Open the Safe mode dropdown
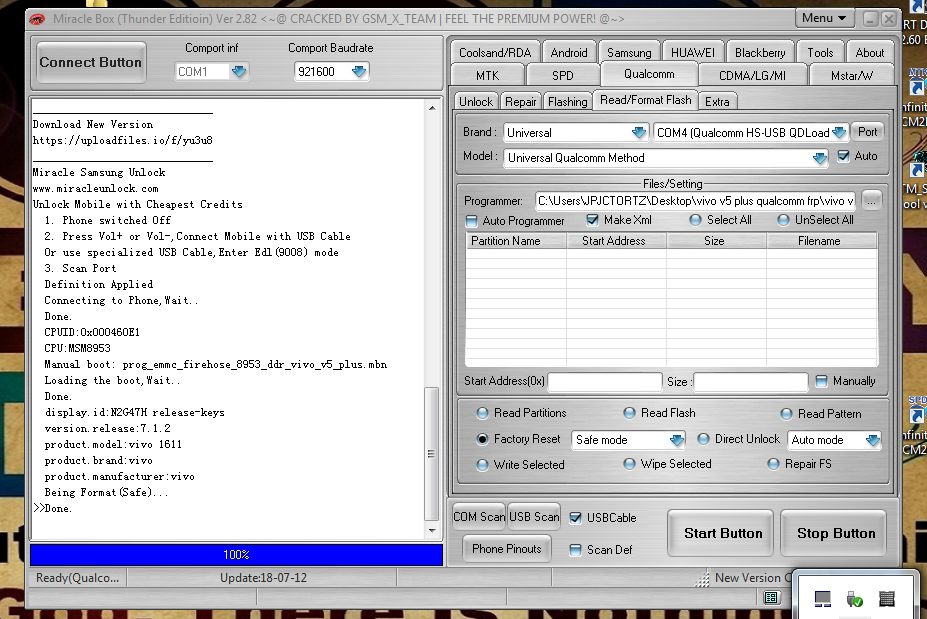This screenshot has width=927, height=619. coord(677,440)
